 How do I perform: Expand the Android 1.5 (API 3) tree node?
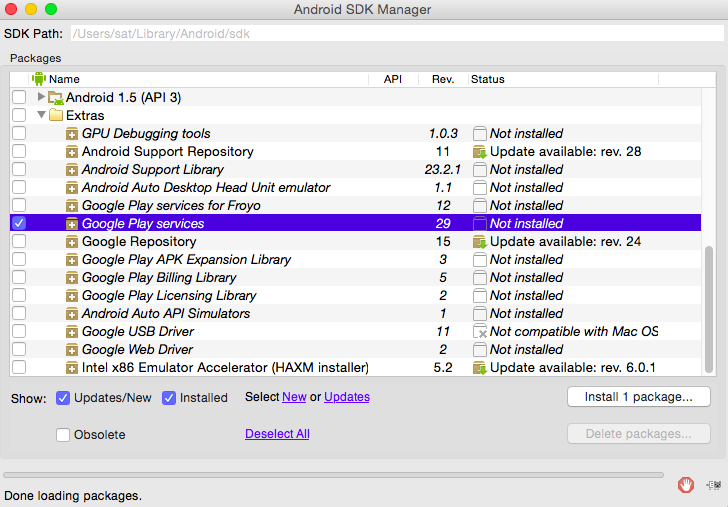point(41,97)
